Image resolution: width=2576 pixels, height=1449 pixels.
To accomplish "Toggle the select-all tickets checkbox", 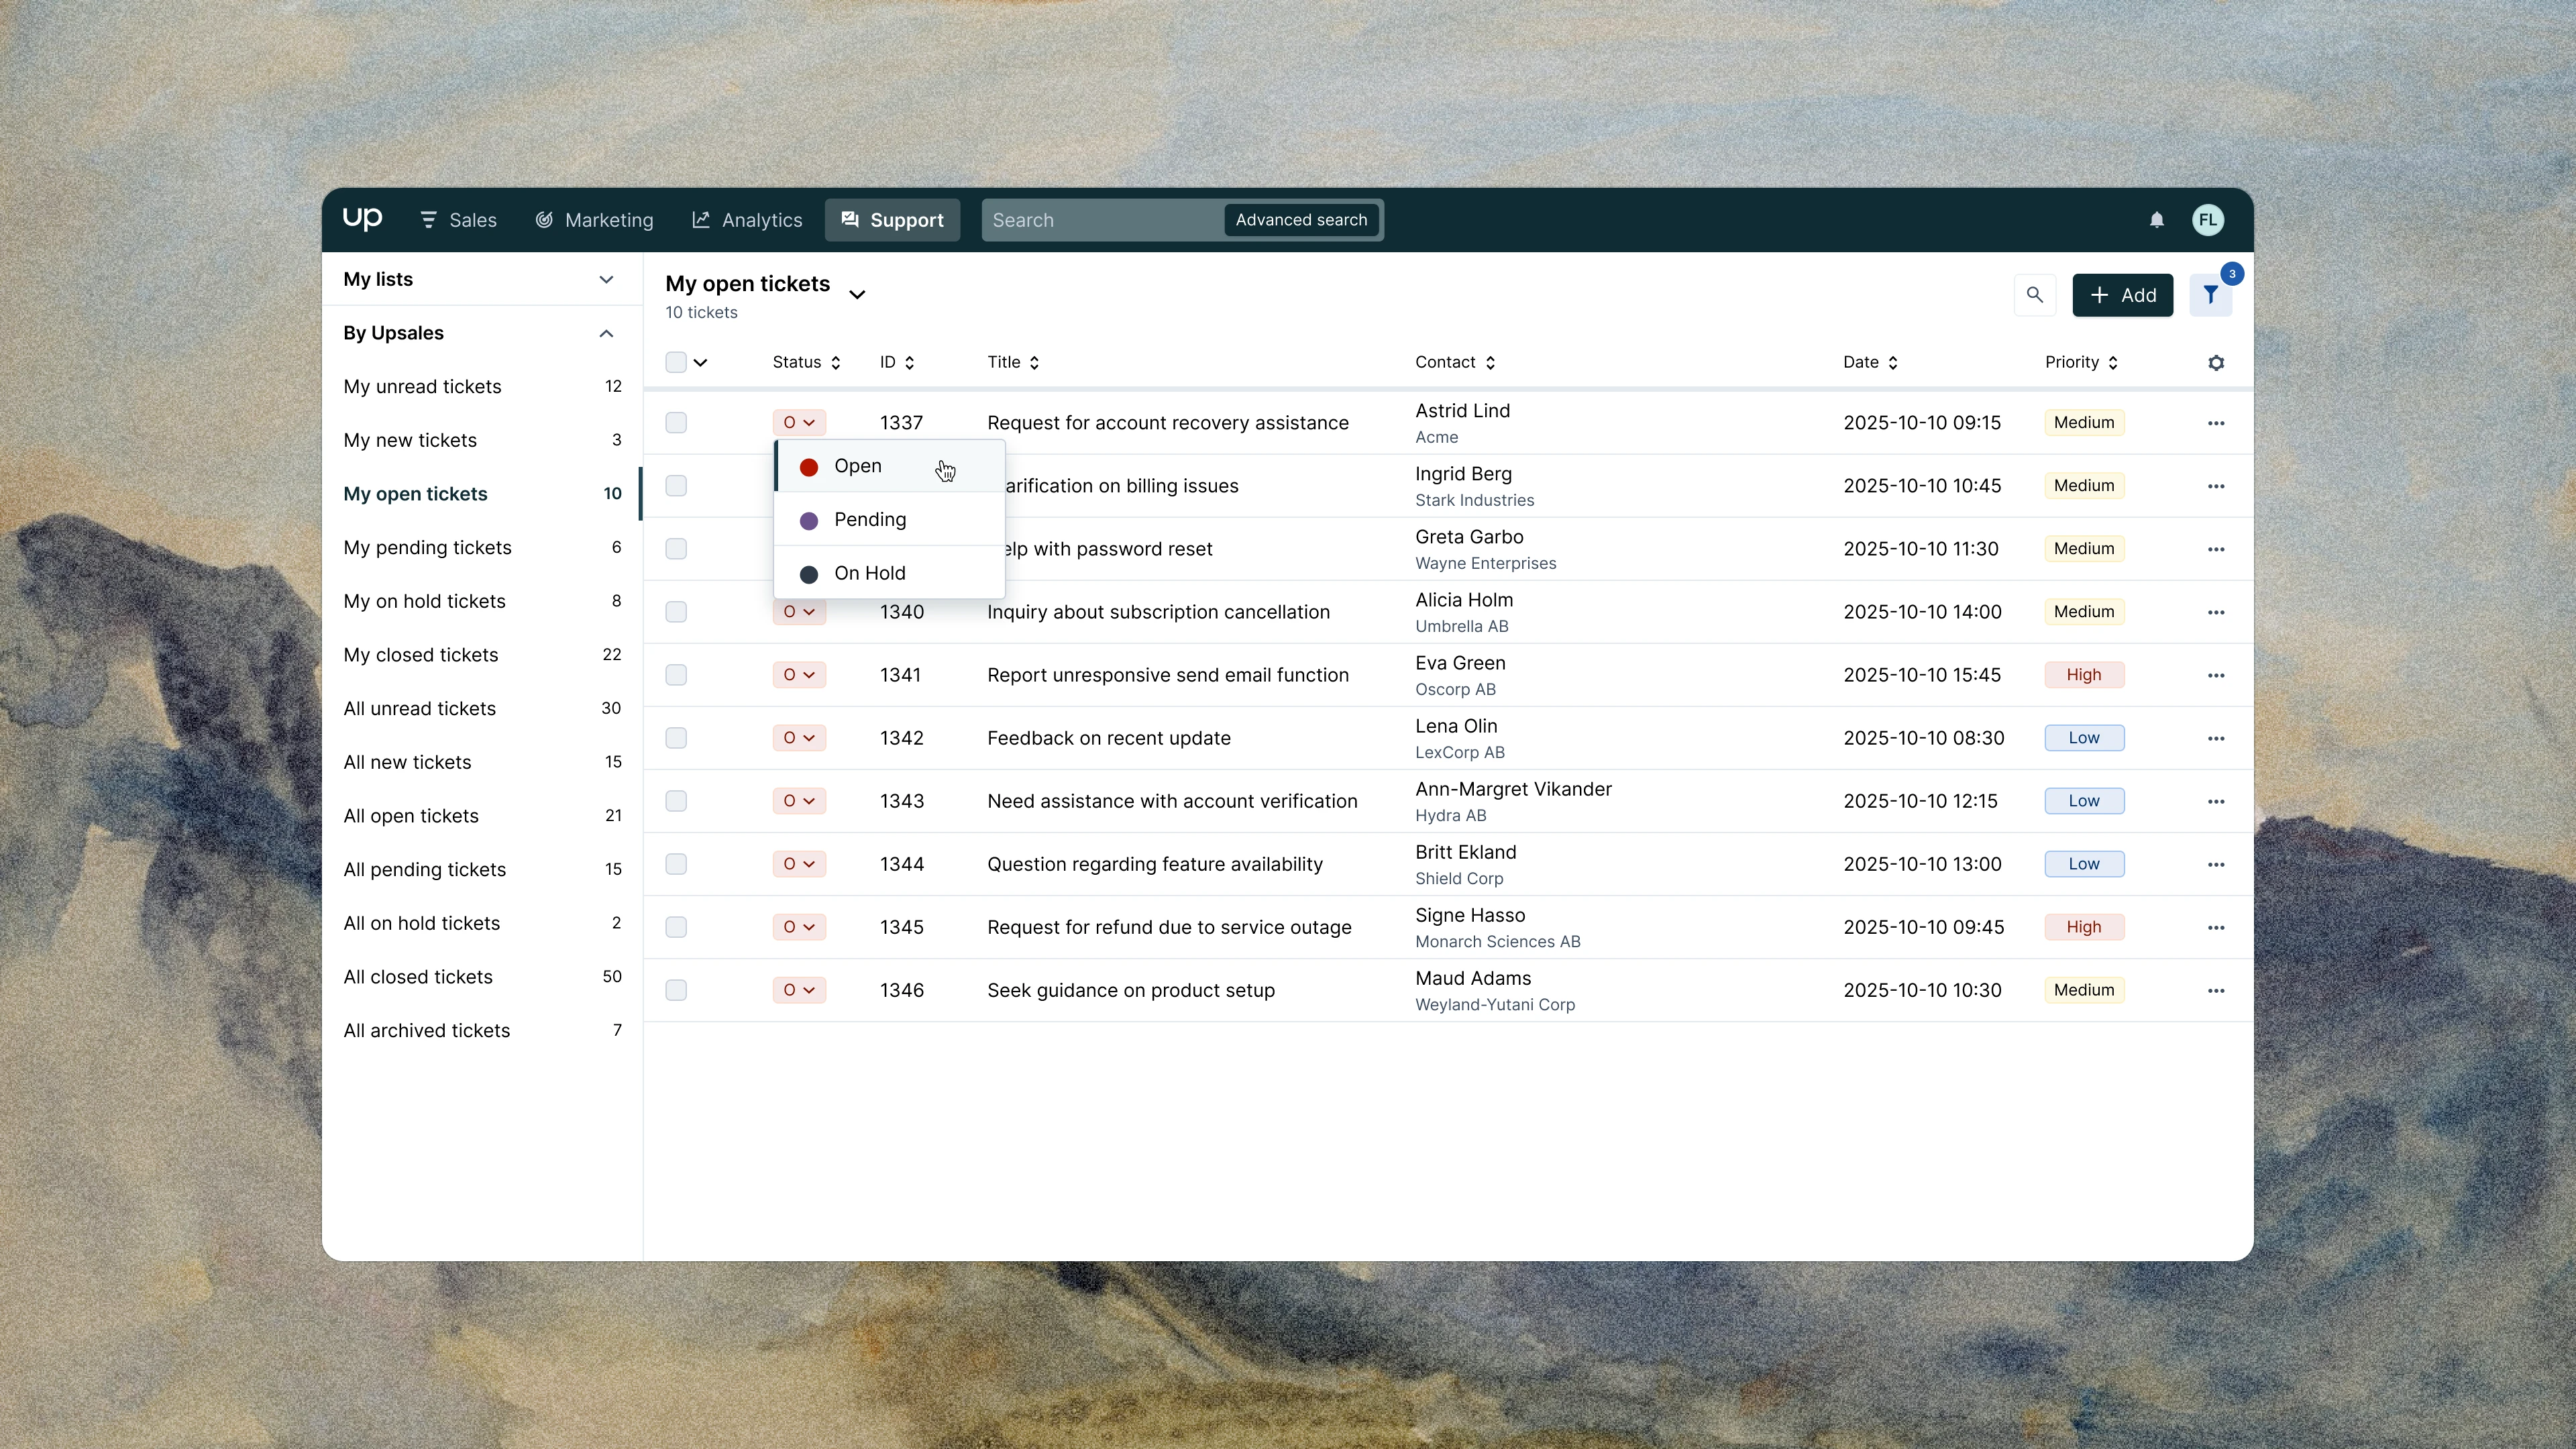I will pos(676,362).
